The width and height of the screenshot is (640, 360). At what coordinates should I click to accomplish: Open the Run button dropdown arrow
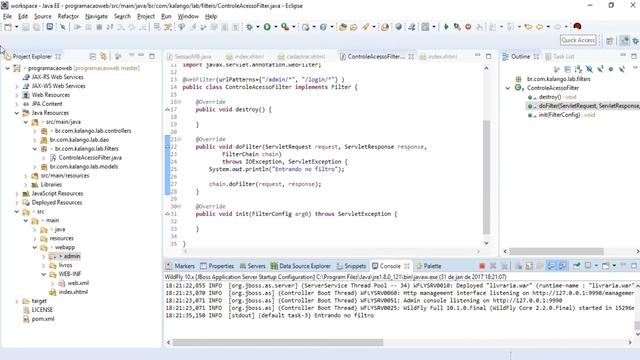click(276, 27)
